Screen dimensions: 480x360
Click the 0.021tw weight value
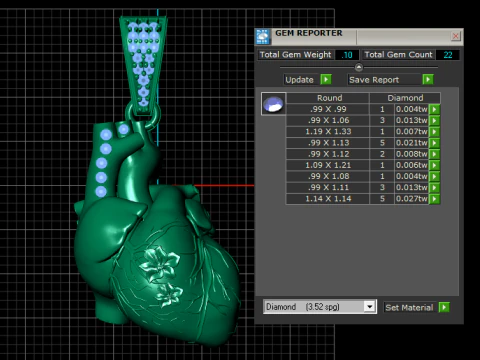(x=411, y=143)
